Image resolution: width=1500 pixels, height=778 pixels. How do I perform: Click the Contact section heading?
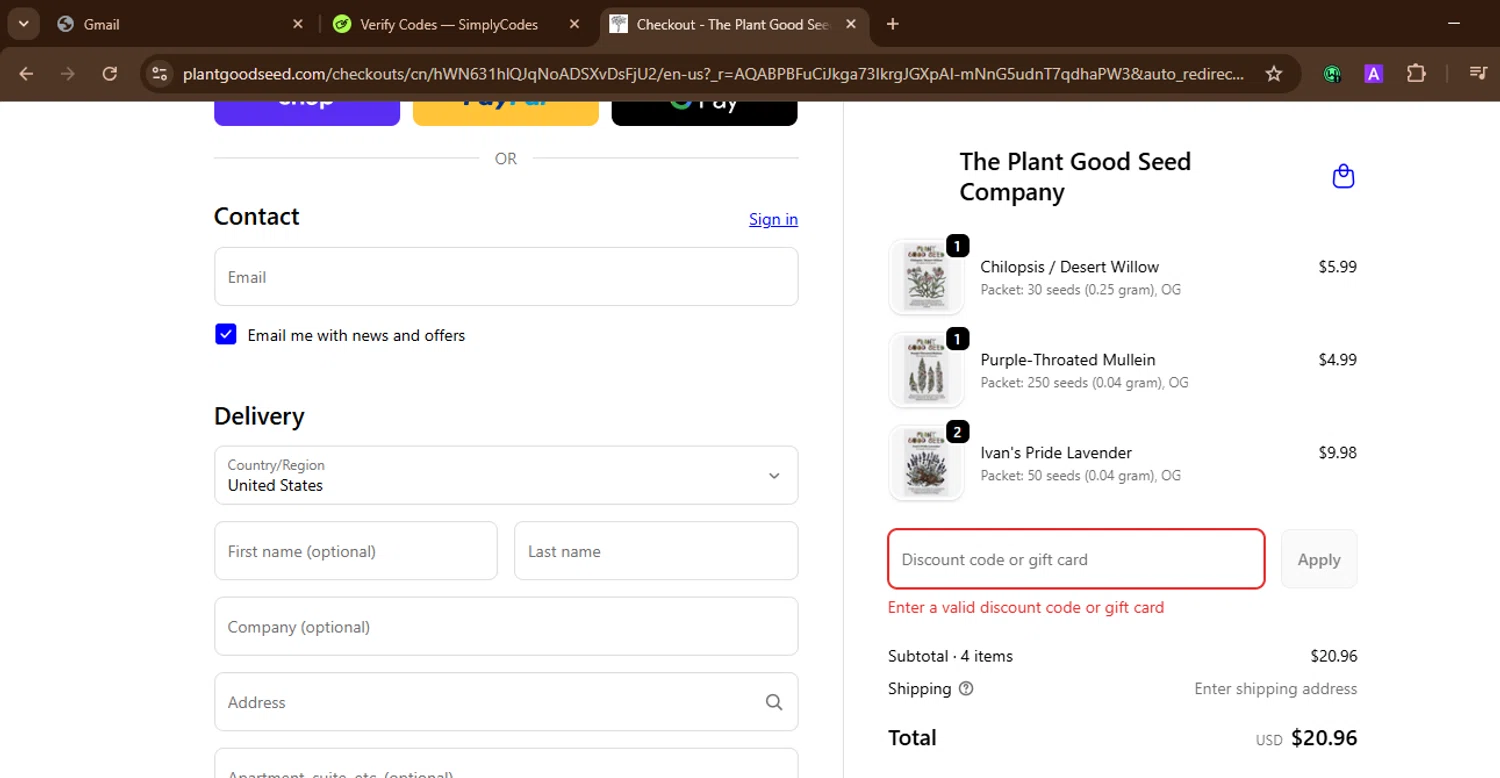point(257,217)
